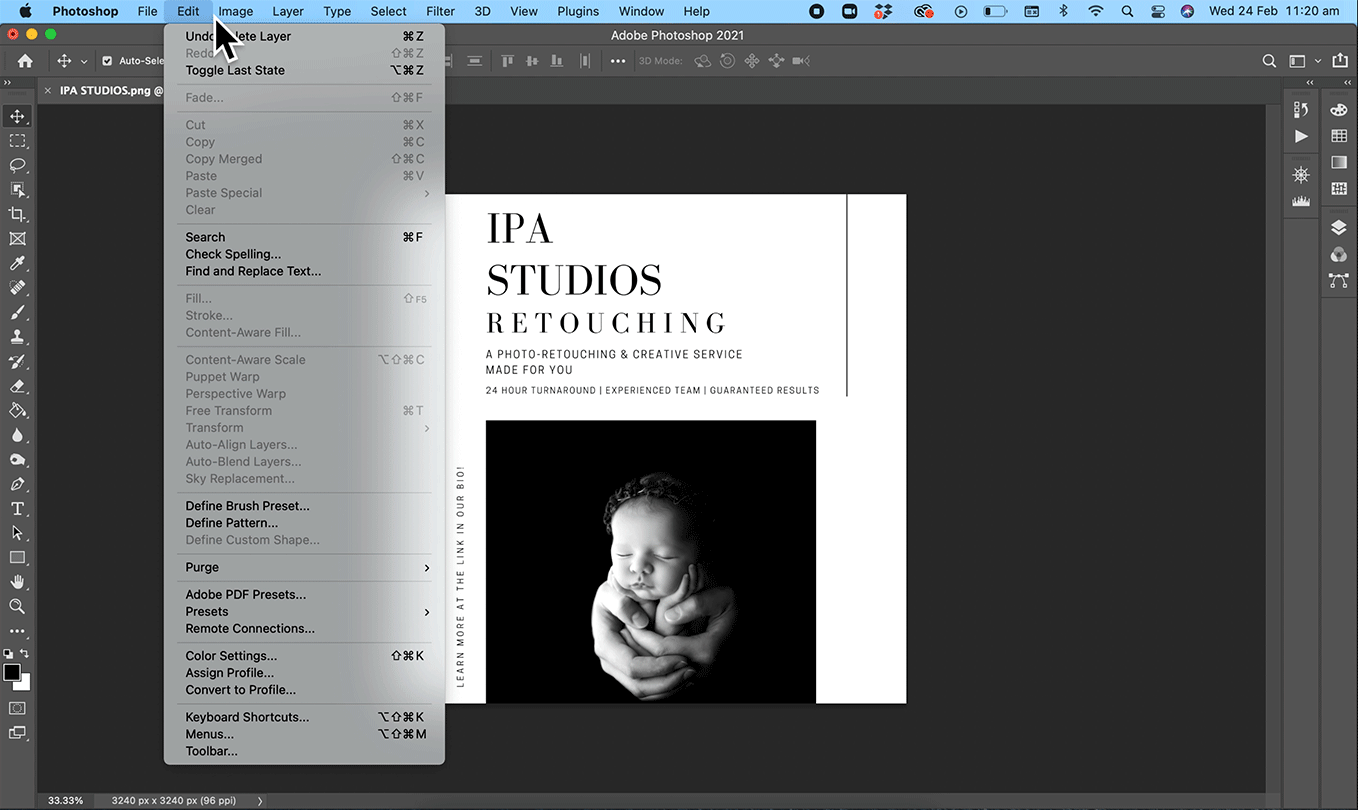
Task: Click the 33.33% zoom level field
Action: click(x=66, y=801)
